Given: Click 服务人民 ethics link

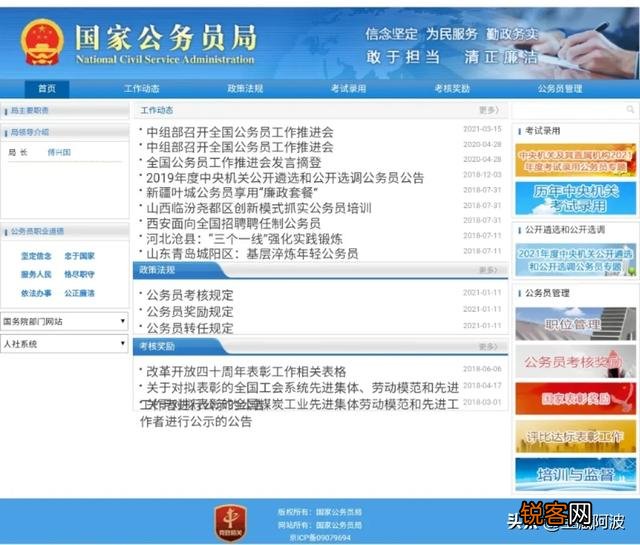Looking at the screenshot, I should pos(36,274).
